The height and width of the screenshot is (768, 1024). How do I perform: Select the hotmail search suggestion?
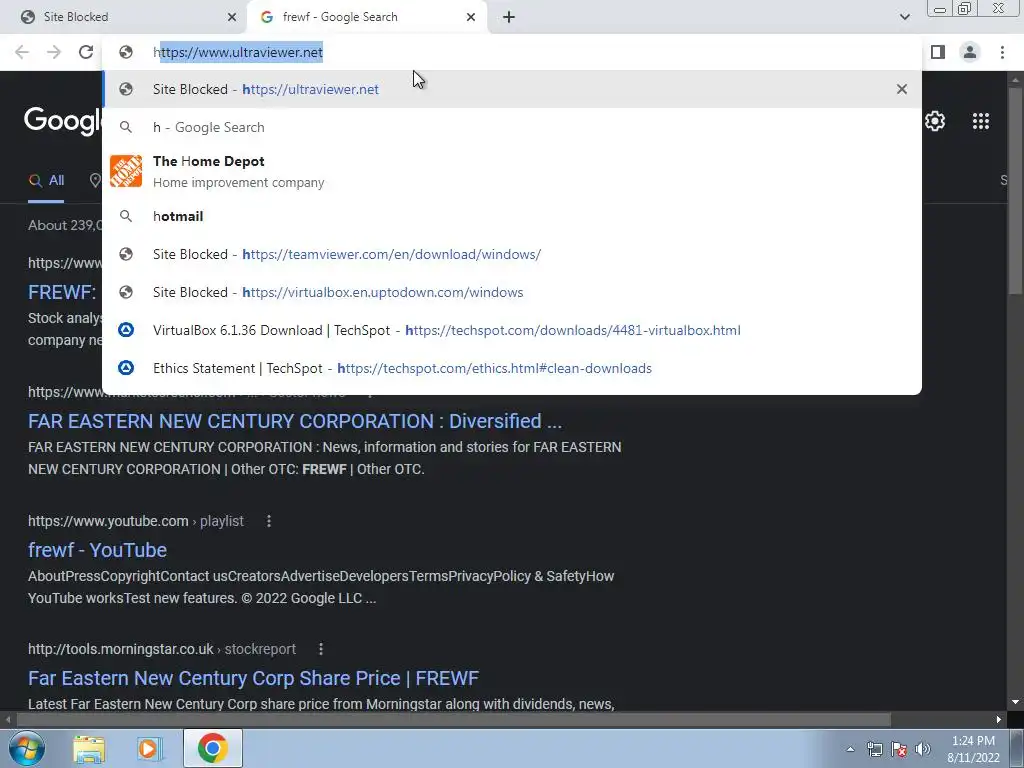(x=512, y=216)
